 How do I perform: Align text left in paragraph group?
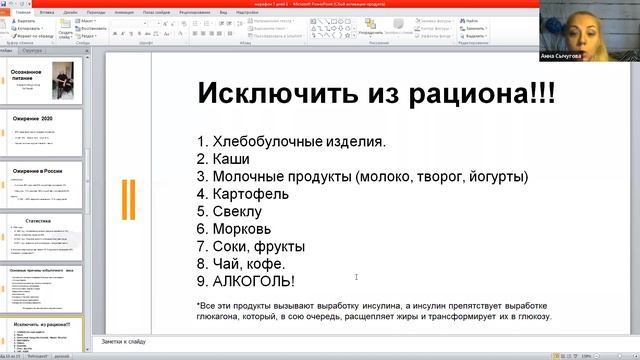click(195, 33)
